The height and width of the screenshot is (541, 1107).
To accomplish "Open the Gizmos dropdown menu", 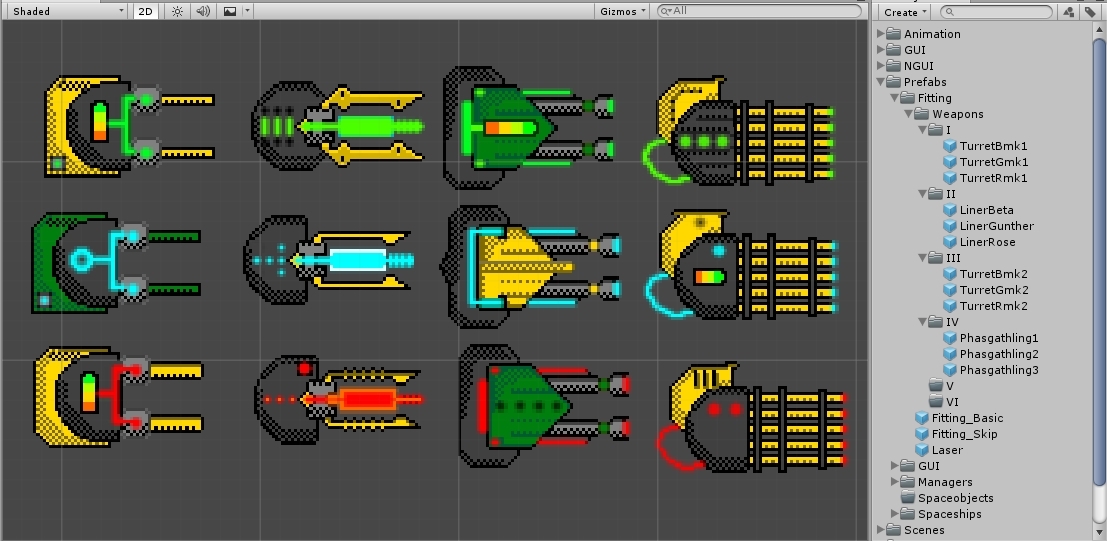I will coord(623,11).
